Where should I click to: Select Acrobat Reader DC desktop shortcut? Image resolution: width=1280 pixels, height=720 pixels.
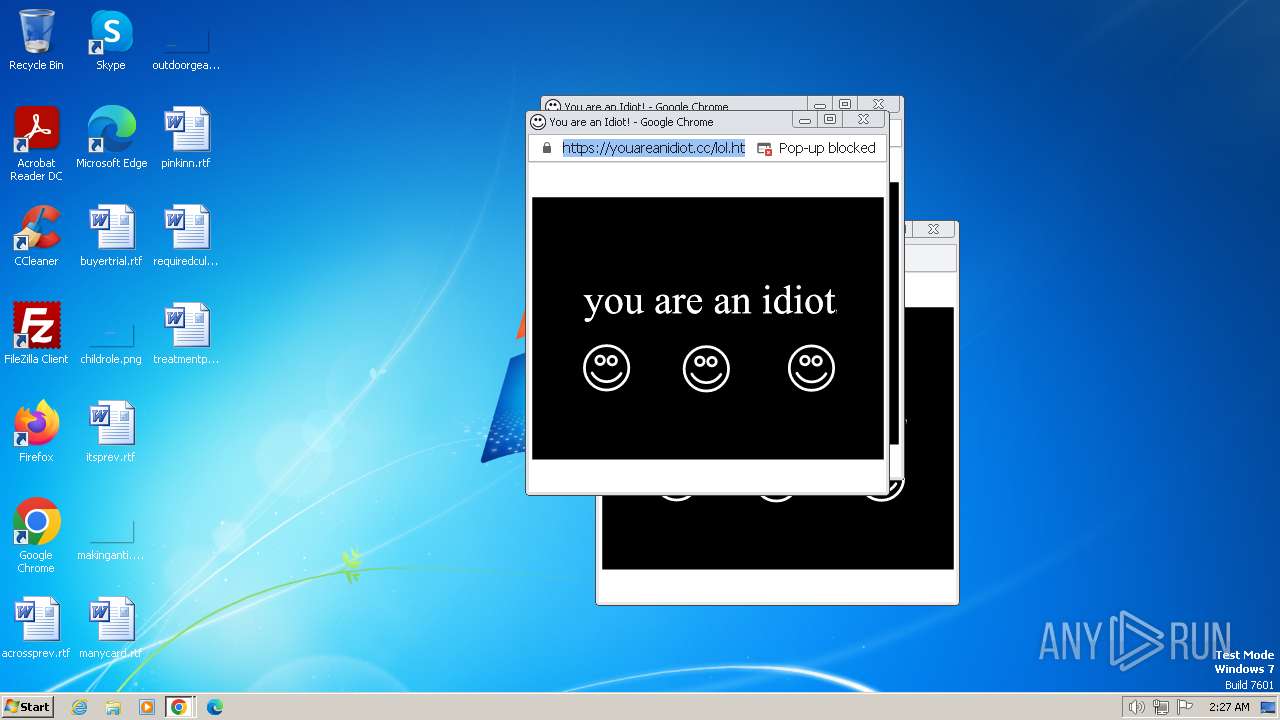(36, 144)
